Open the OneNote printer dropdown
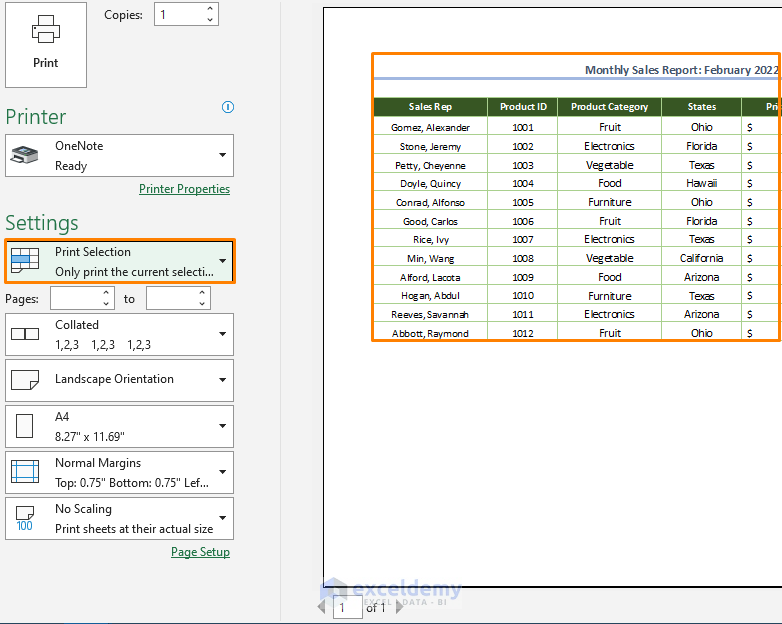Viewport: 782px width, 624px height. tap(222, 155)
